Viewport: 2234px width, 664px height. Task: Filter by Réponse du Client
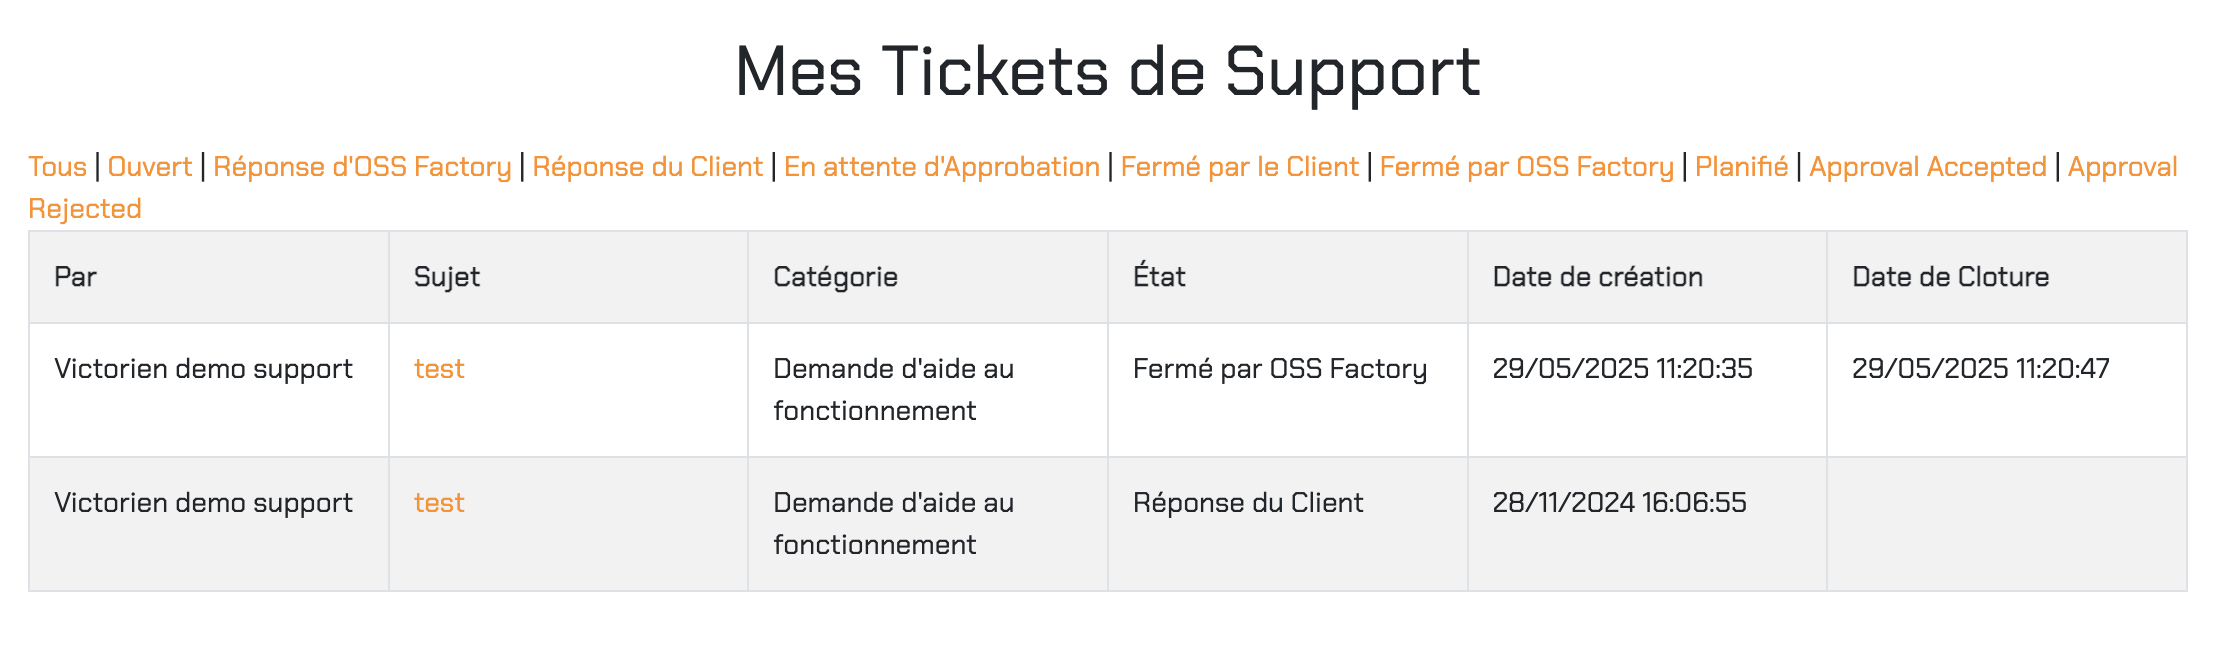pyautogui.click(x=648, y=167)
